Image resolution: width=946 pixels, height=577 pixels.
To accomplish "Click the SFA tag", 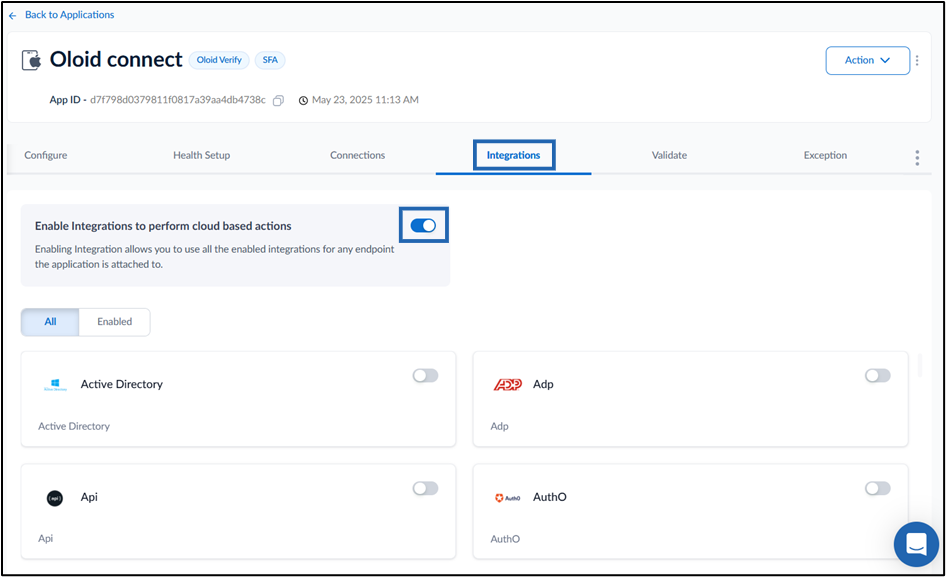I will click(x=270, y=60).
